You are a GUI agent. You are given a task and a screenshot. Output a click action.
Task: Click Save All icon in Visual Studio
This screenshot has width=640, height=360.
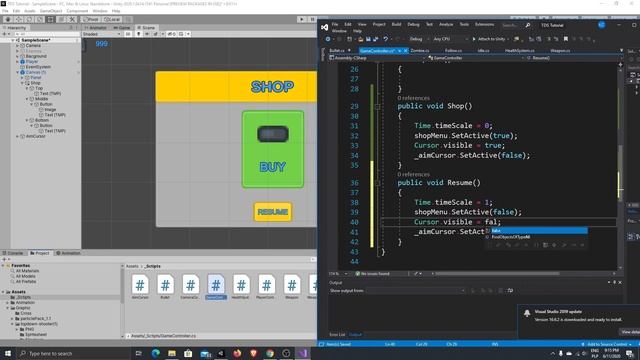376,39
